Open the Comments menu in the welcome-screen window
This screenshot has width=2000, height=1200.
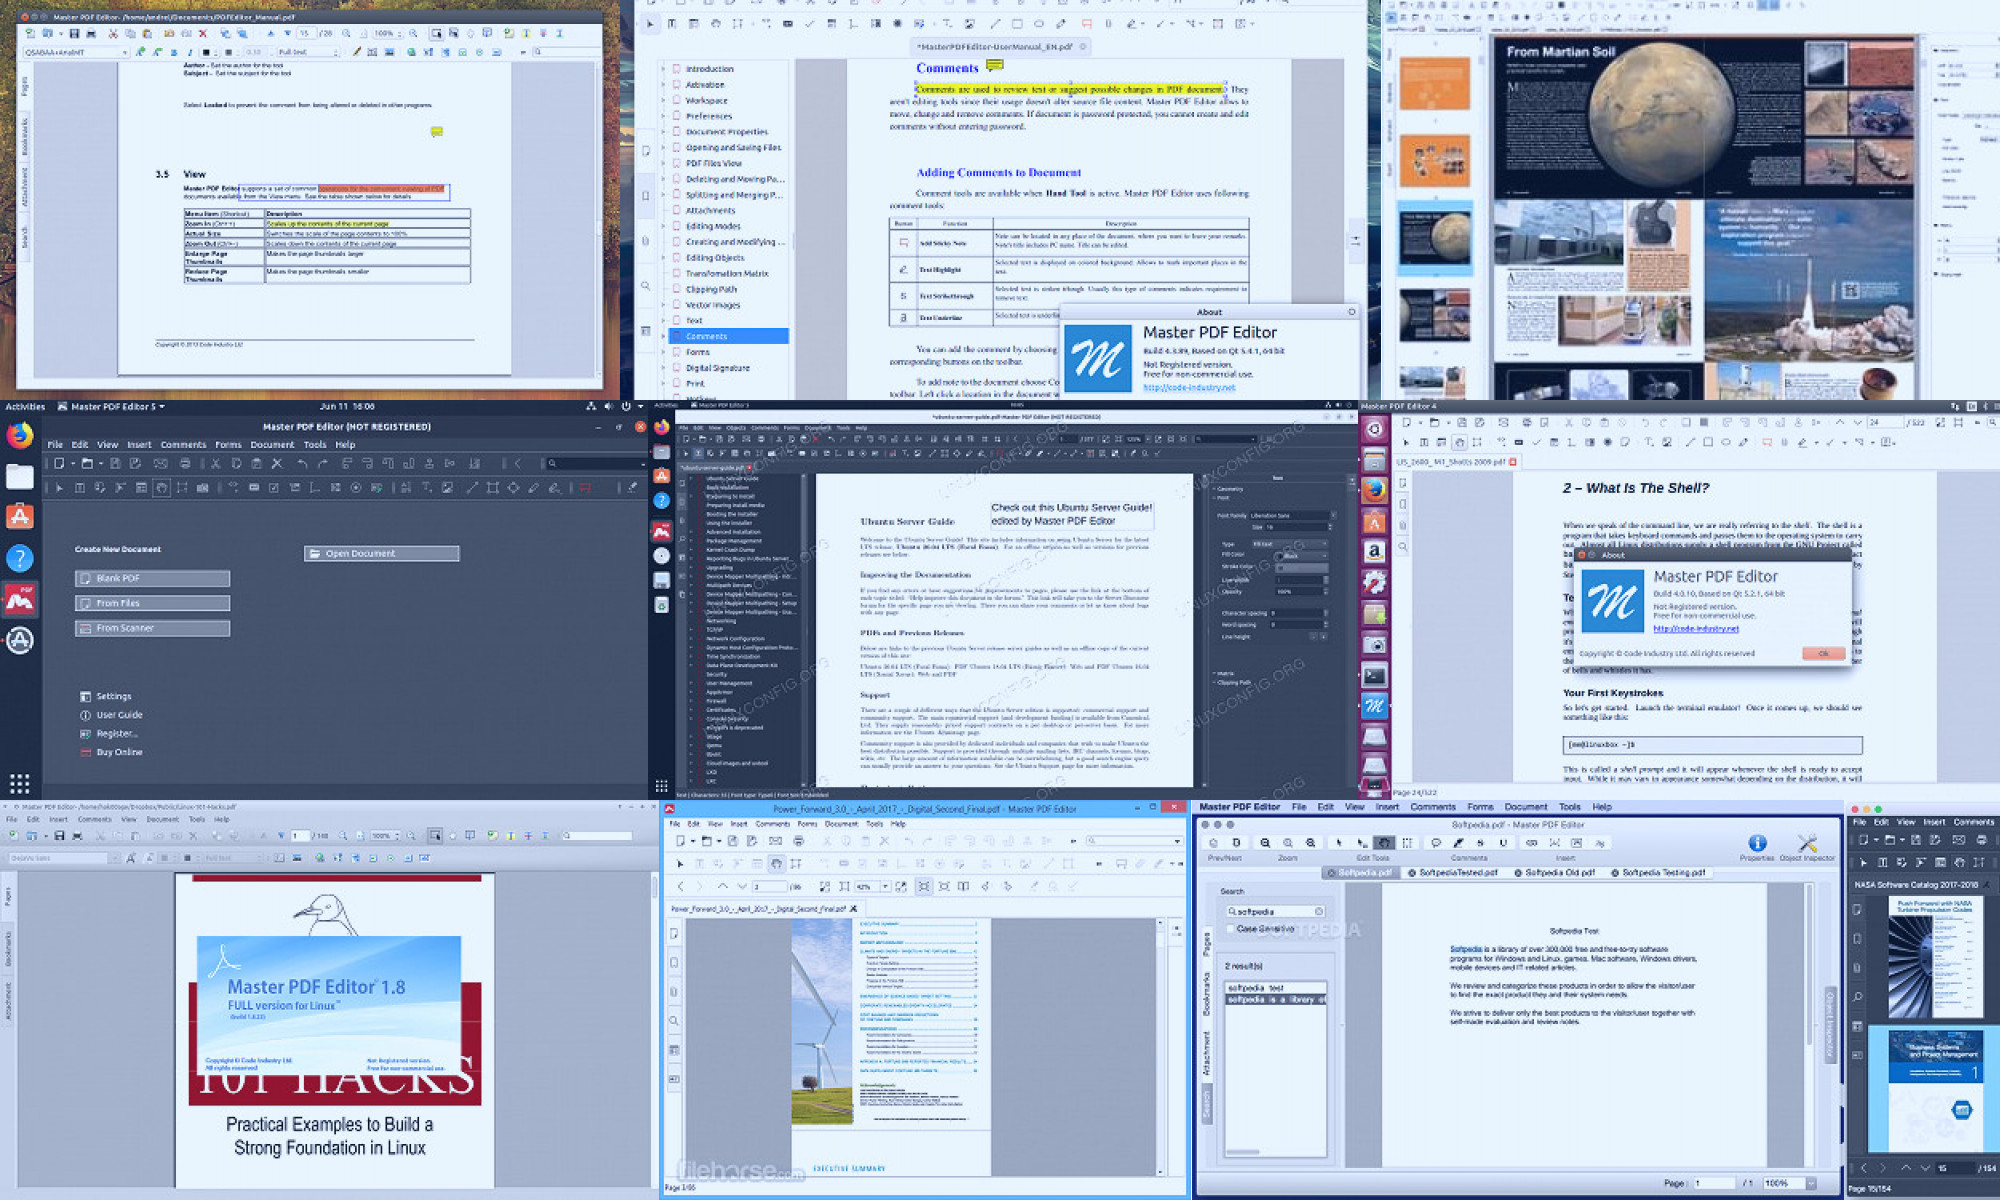pyautogui.click(x=183, y=445)
